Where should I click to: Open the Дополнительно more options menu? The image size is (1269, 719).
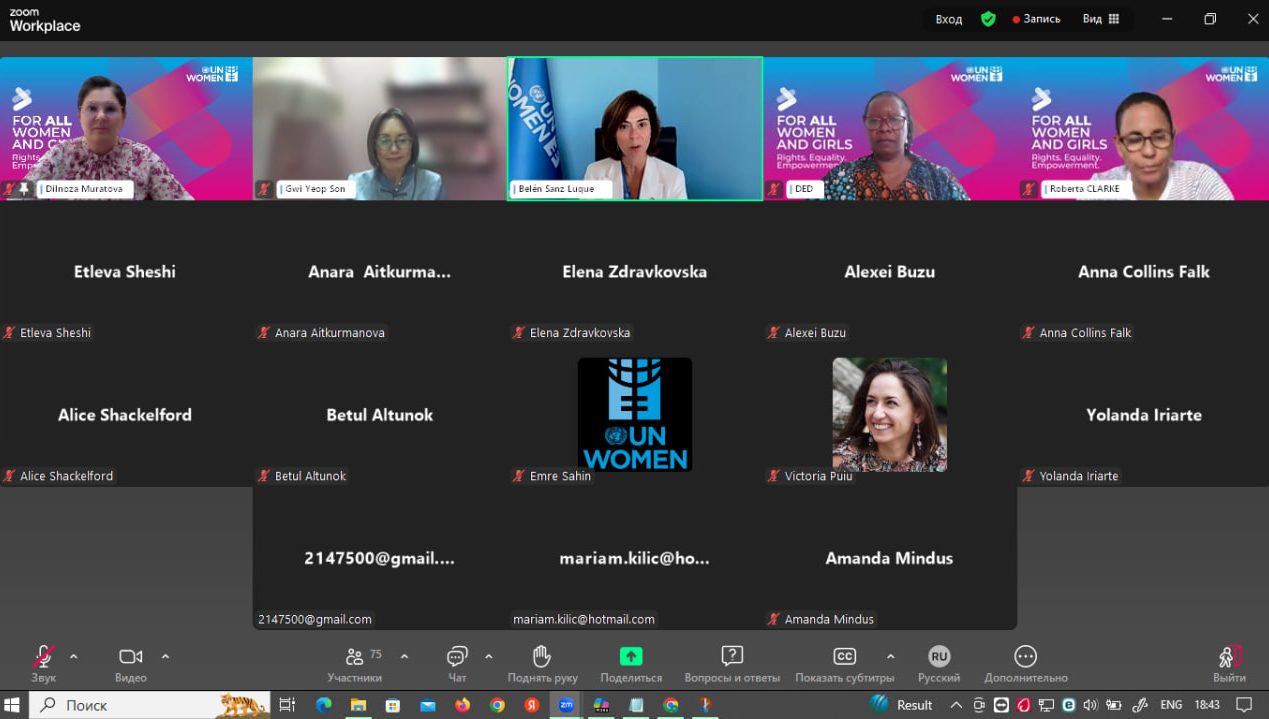tap(1025, 664)
